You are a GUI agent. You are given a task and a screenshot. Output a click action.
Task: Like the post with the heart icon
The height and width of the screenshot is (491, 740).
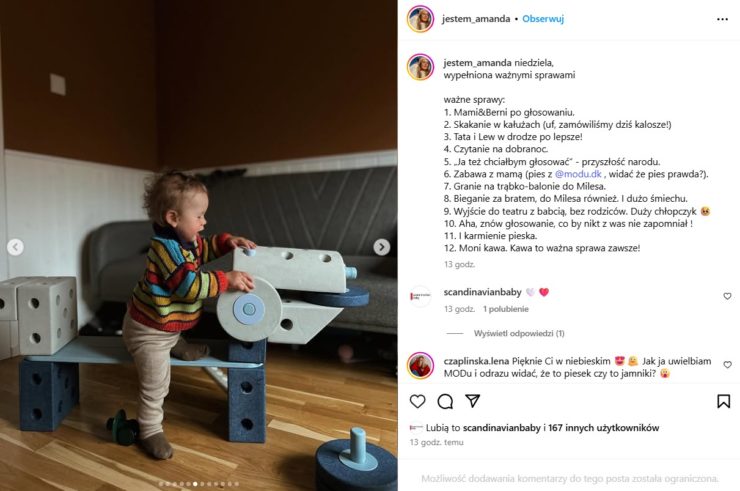point(417,401)
